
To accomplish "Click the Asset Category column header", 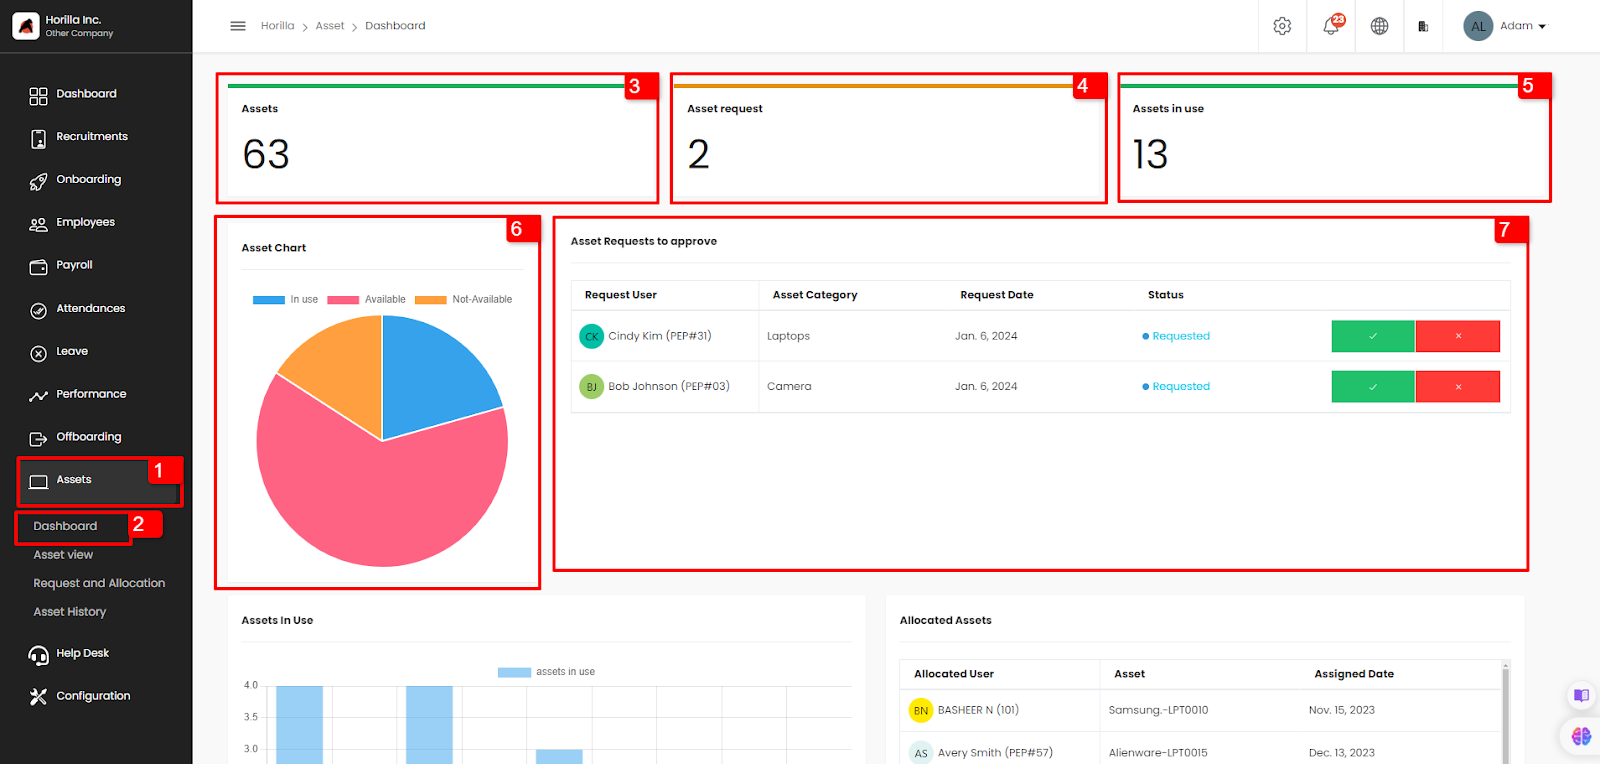I will point(815,295).
